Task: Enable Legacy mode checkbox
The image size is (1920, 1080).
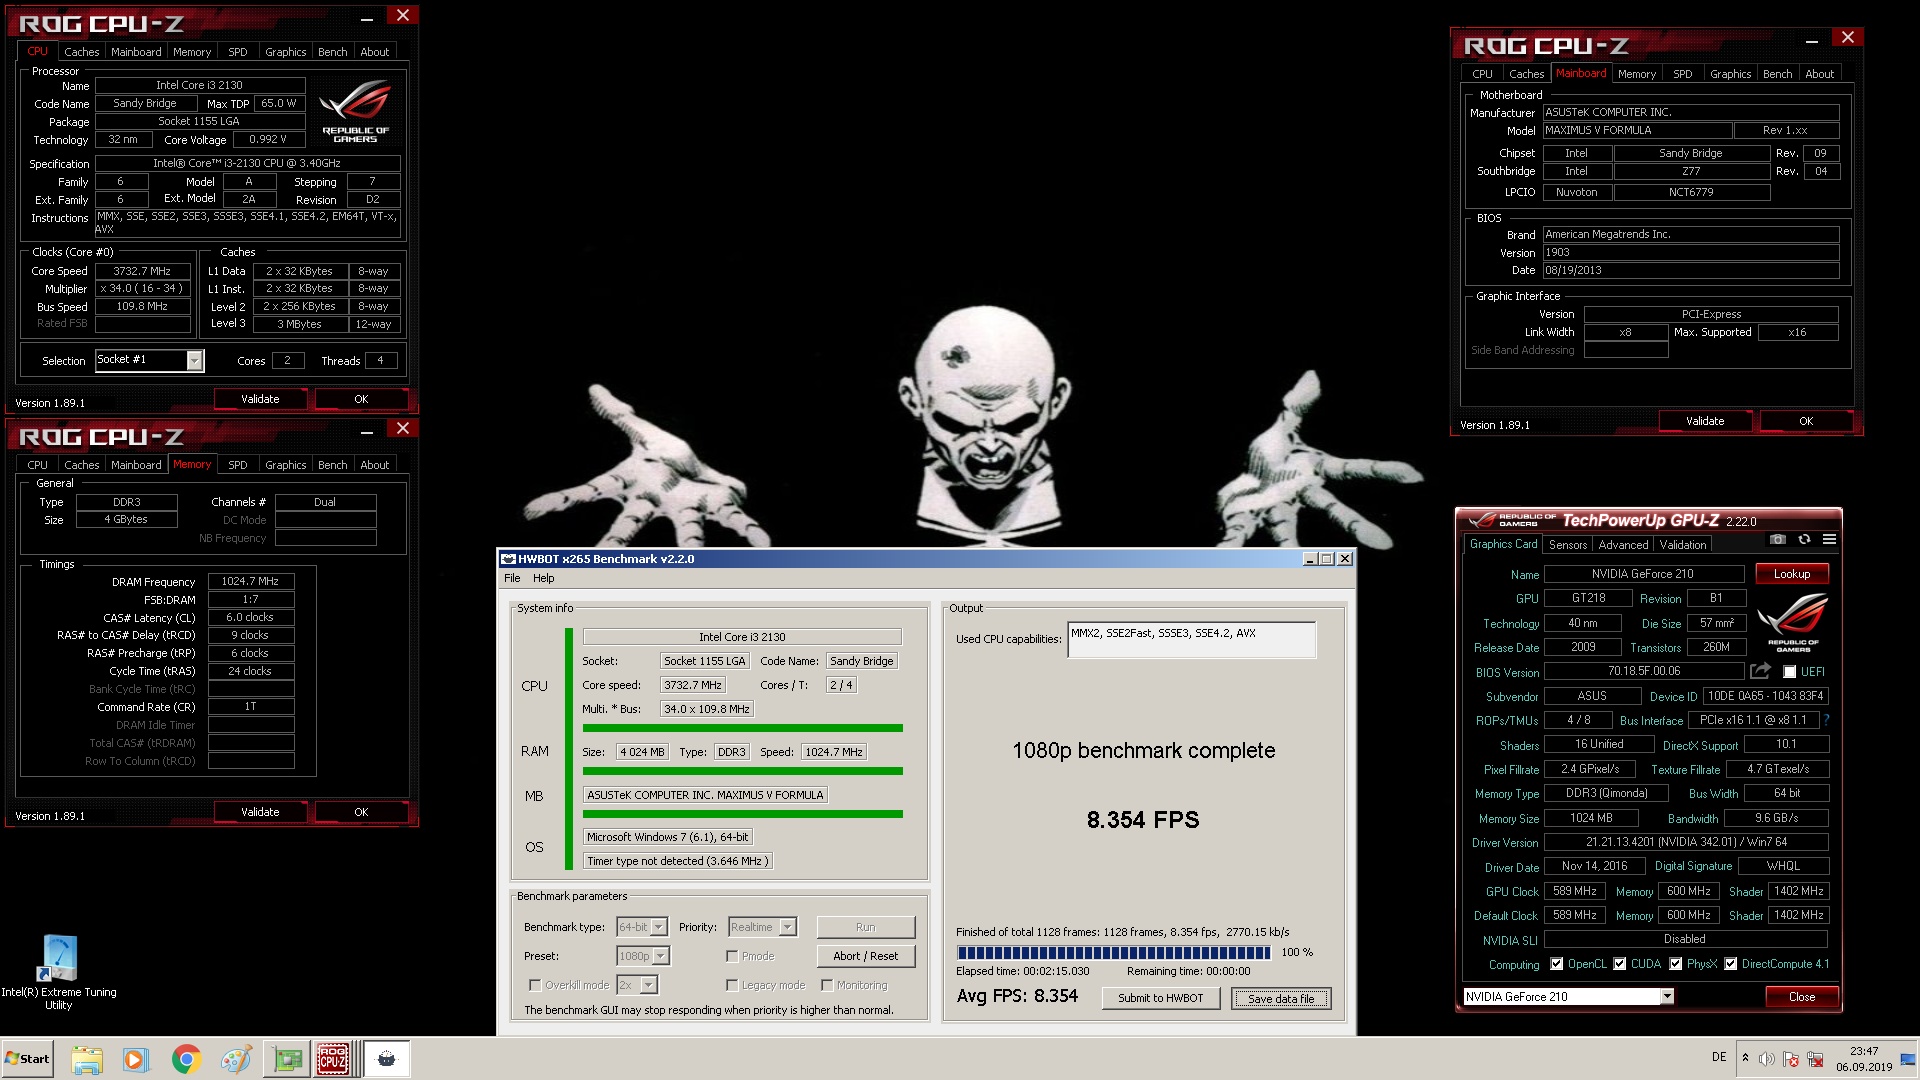Action: pyautogui.click(x=732, y=985)
